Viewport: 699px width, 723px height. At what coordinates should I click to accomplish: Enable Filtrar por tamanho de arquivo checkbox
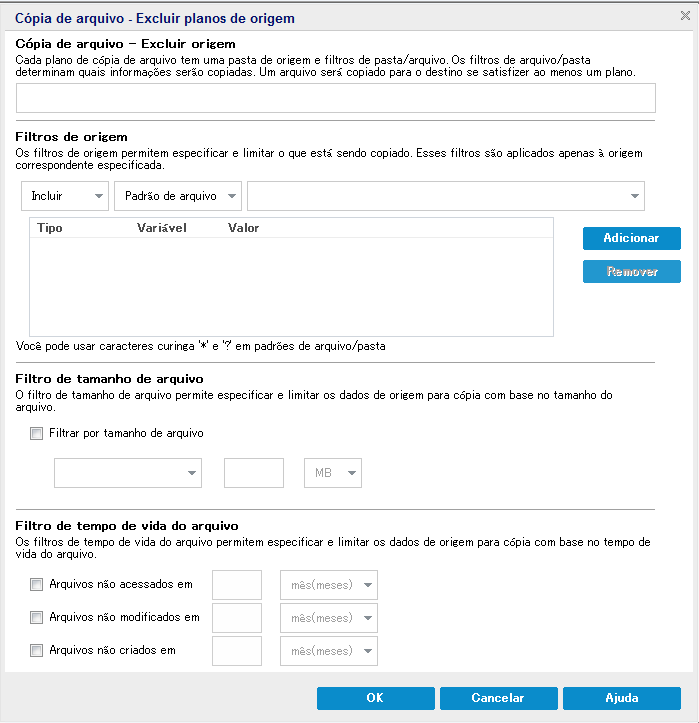(37, 434)
